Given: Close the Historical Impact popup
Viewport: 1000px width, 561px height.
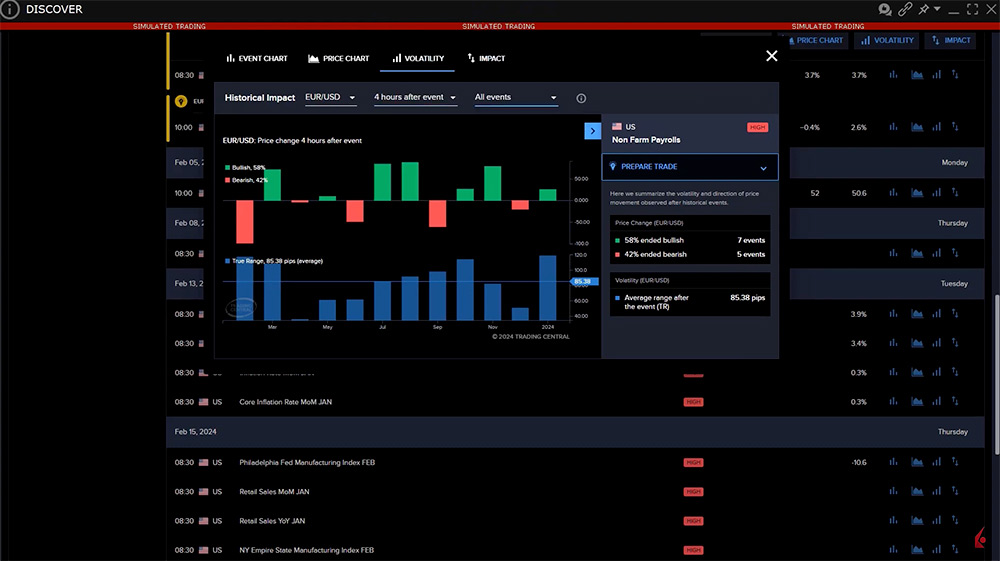Looking at the screenshot, I should [771, 56].
